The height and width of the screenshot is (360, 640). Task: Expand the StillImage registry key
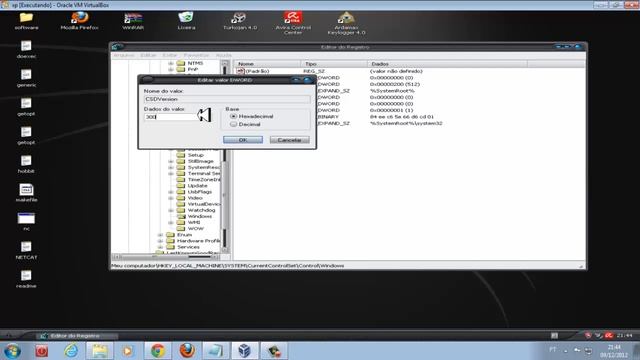[x=171, y=161]
